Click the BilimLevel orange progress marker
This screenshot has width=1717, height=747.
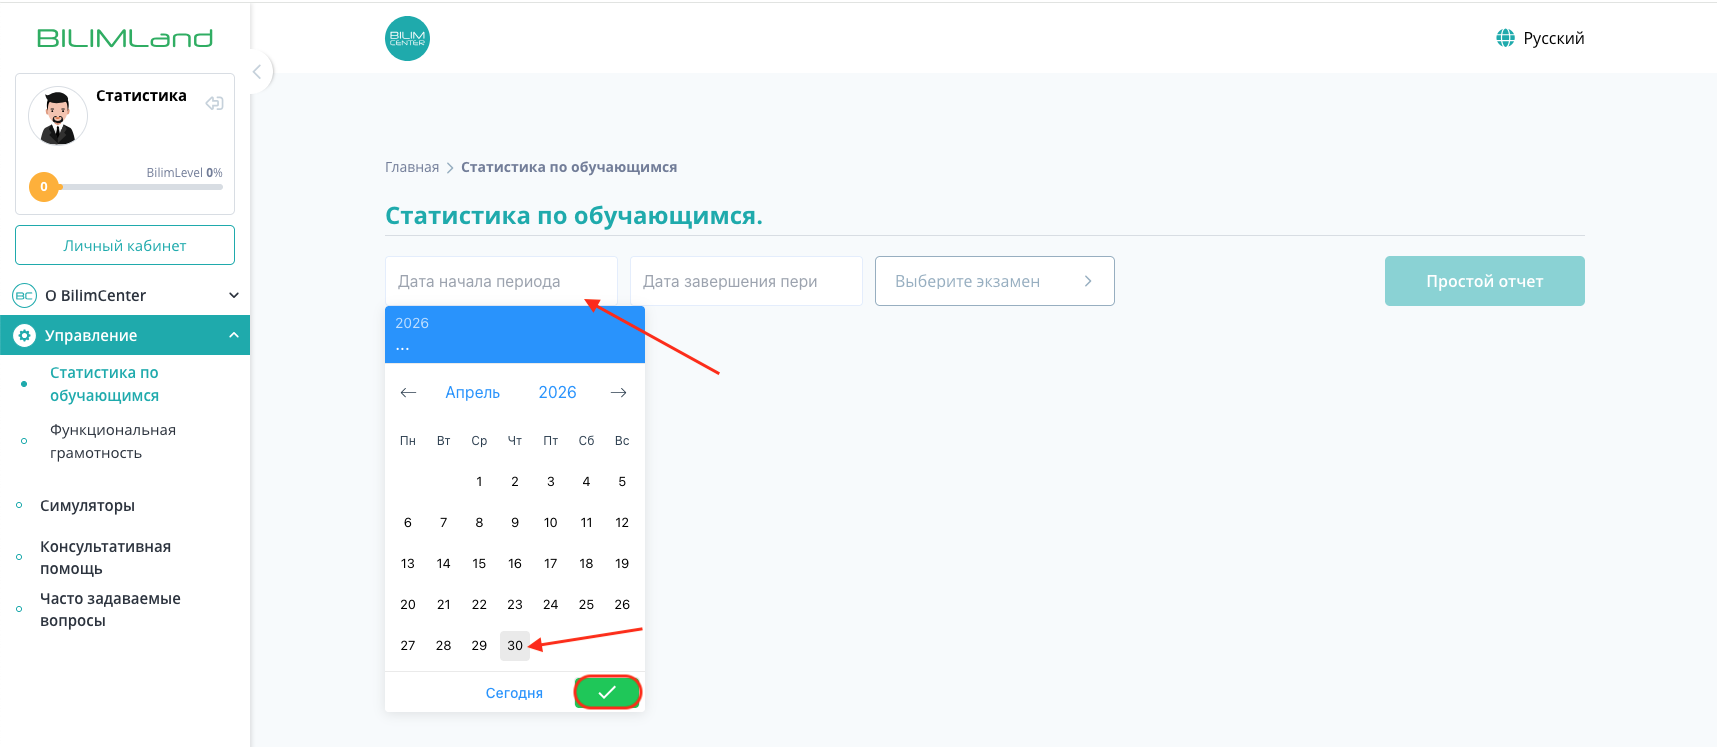tap(44, 187)
